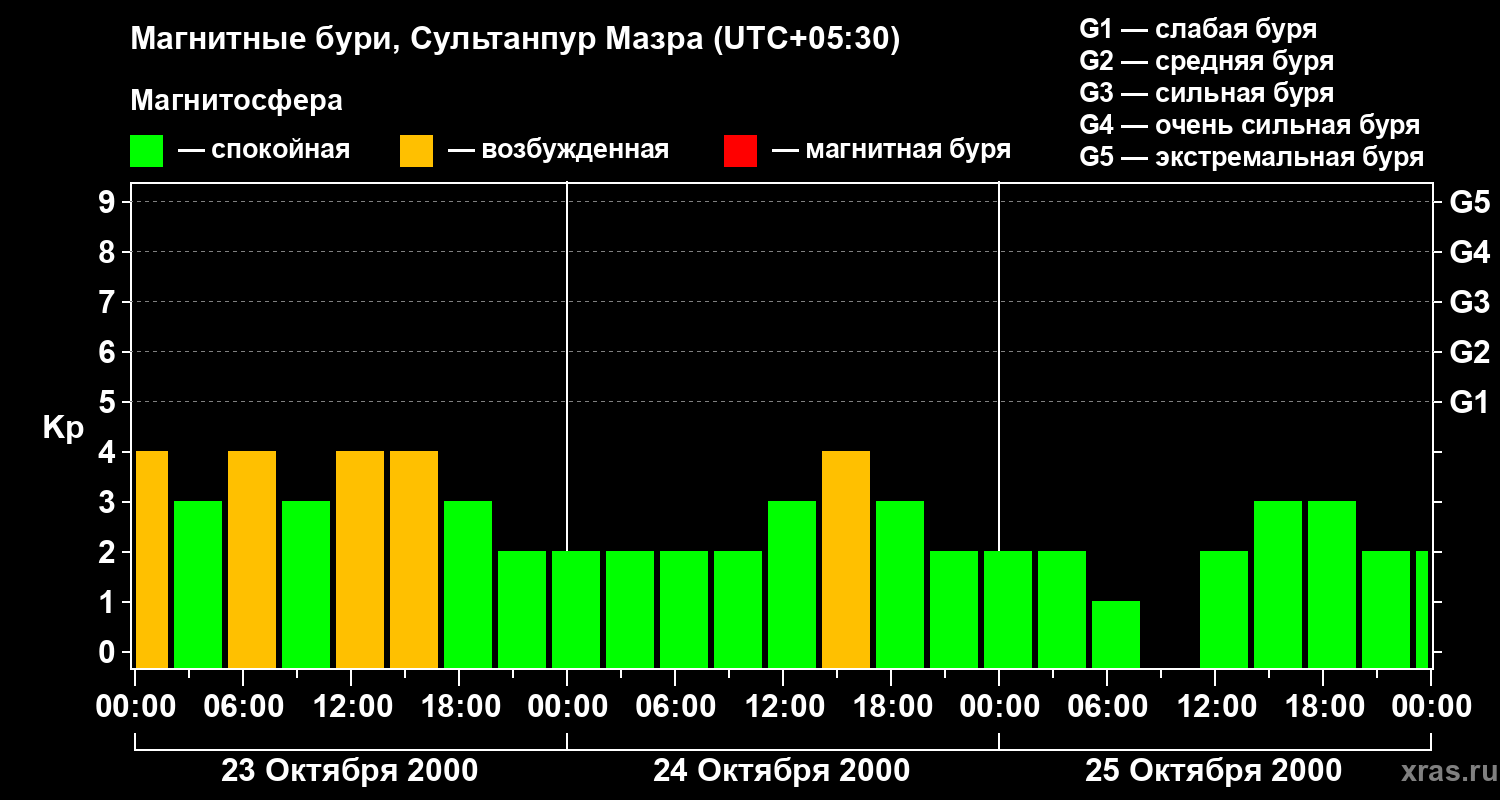Select the green 18:00 bar on 25 Октября
The image size is (1500, 800).
1332,585
